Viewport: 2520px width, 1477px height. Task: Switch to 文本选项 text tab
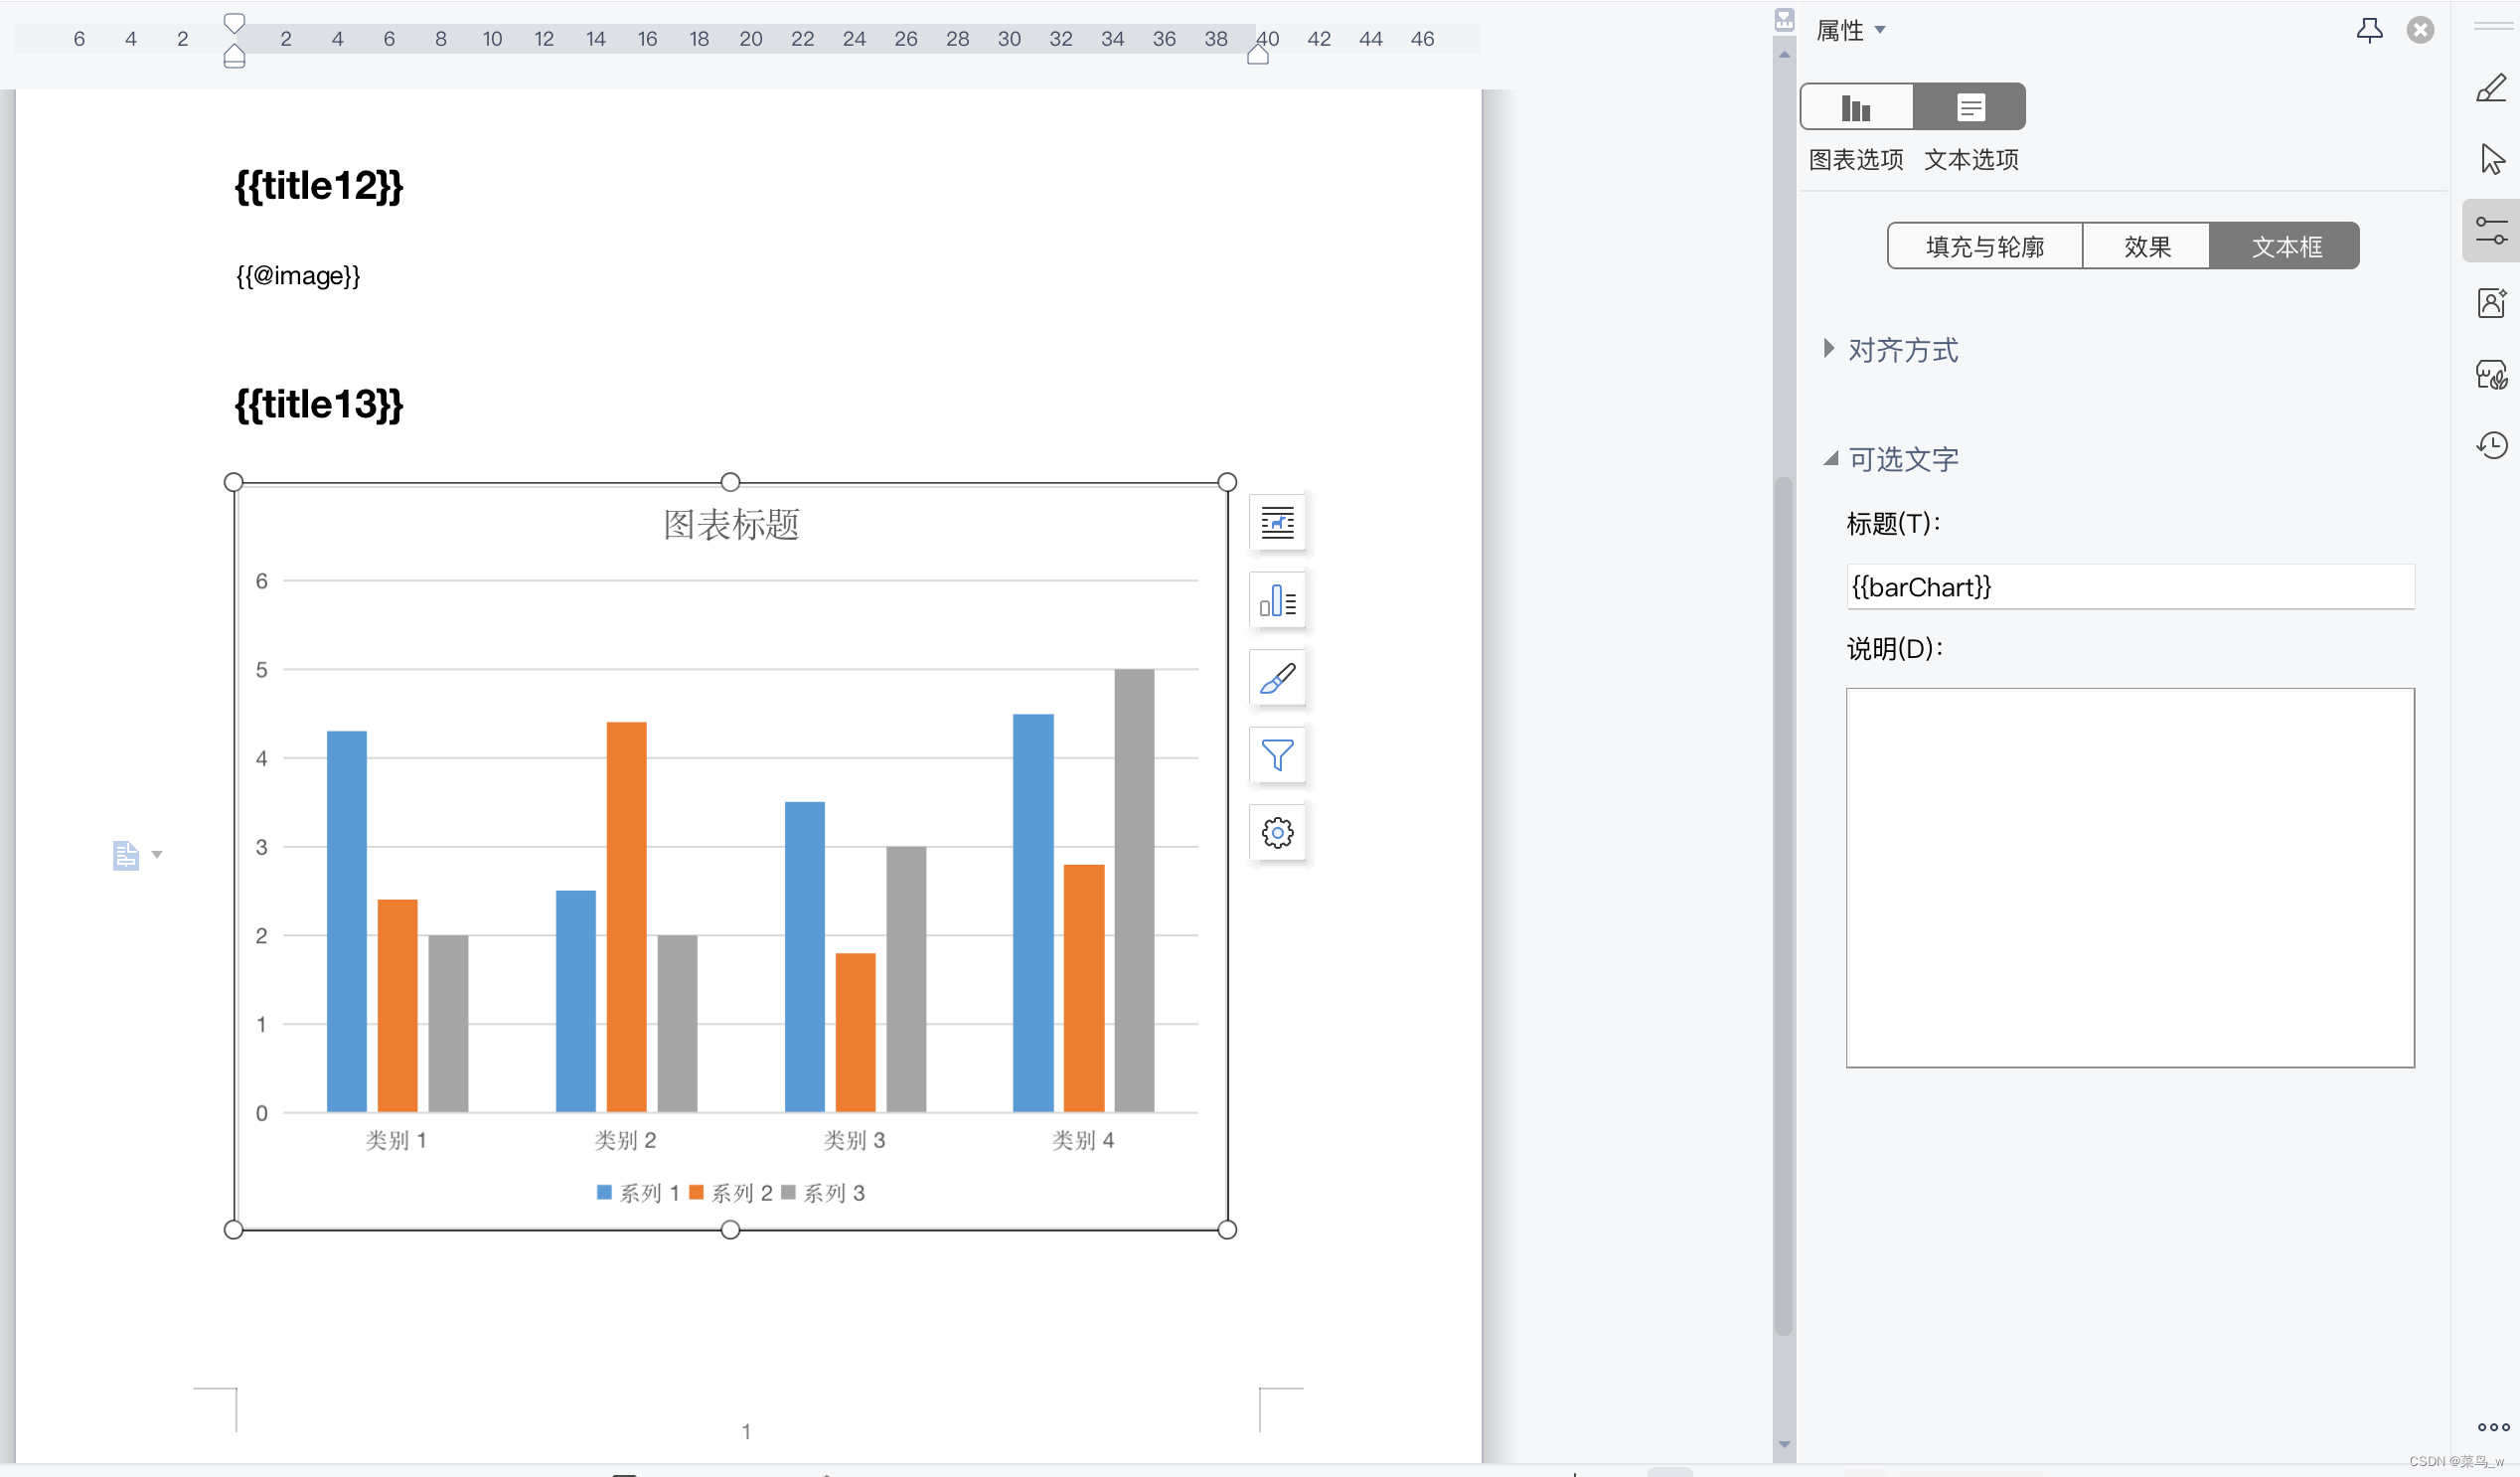pyautogui.click(x=1970, y=107)
